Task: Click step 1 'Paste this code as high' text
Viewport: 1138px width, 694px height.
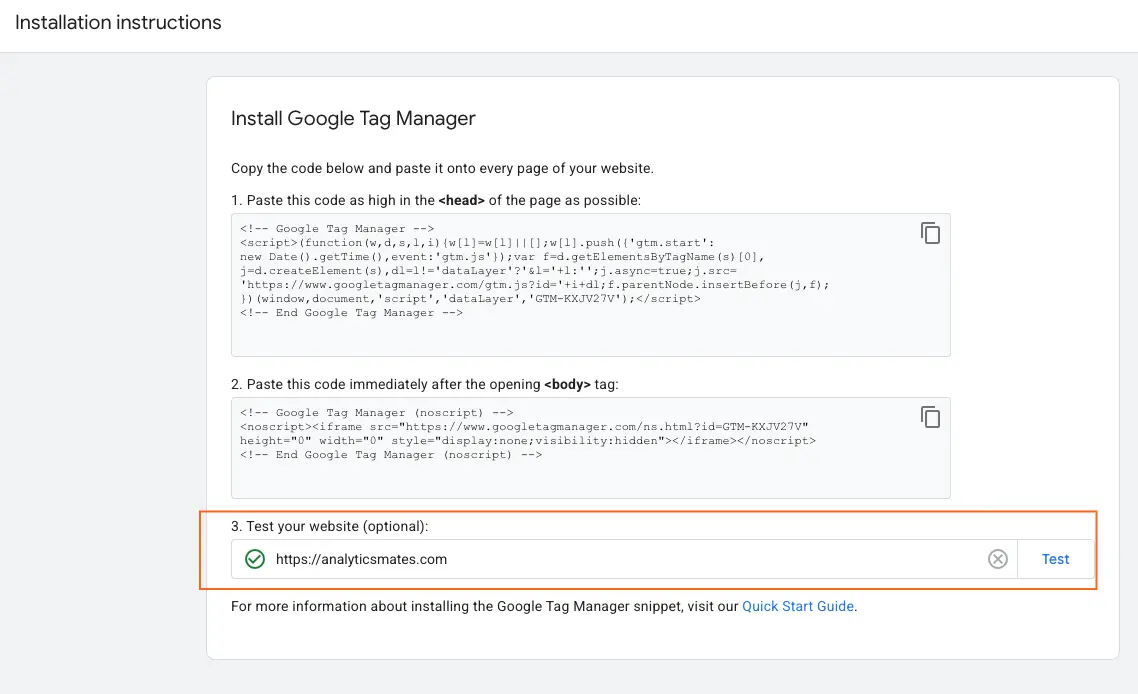Action: point(435,200)
